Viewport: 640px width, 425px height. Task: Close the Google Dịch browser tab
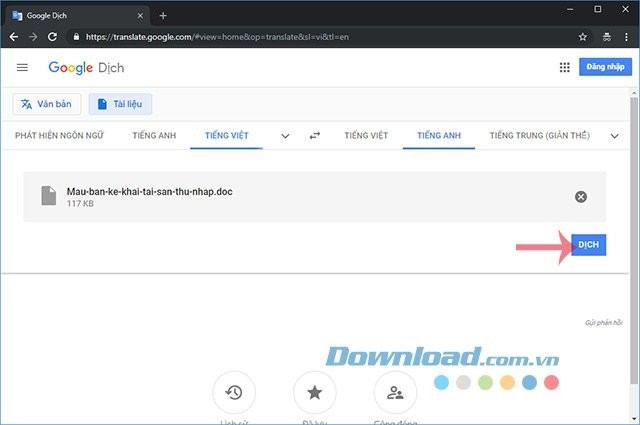click(x=140, y=16)
